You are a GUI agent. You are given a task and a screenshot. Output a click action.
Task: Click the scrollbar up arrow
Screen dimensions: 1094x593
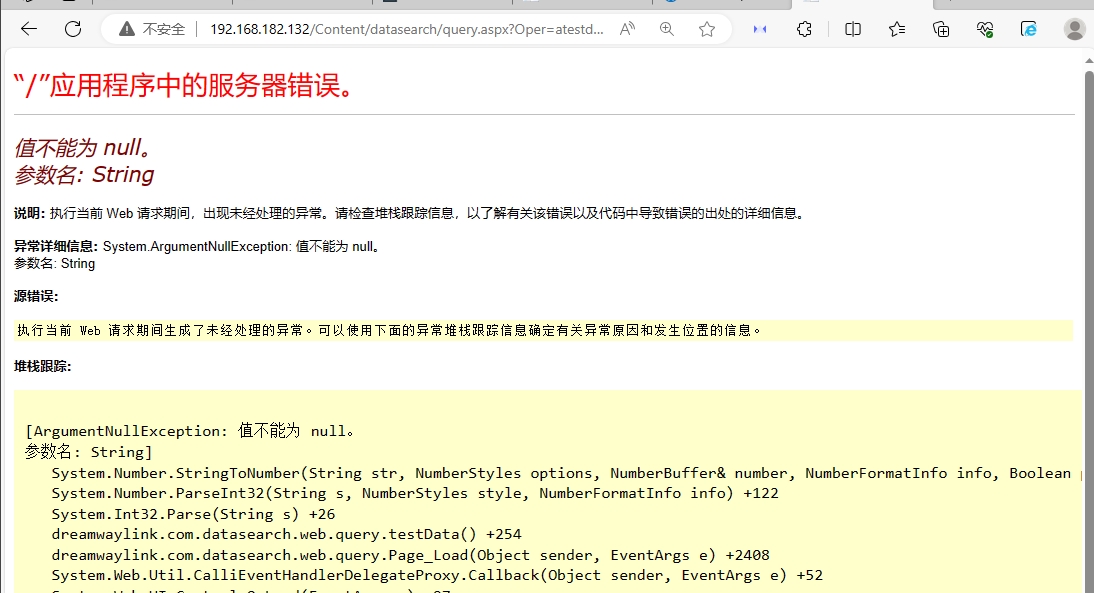[x=1088, y=62]
